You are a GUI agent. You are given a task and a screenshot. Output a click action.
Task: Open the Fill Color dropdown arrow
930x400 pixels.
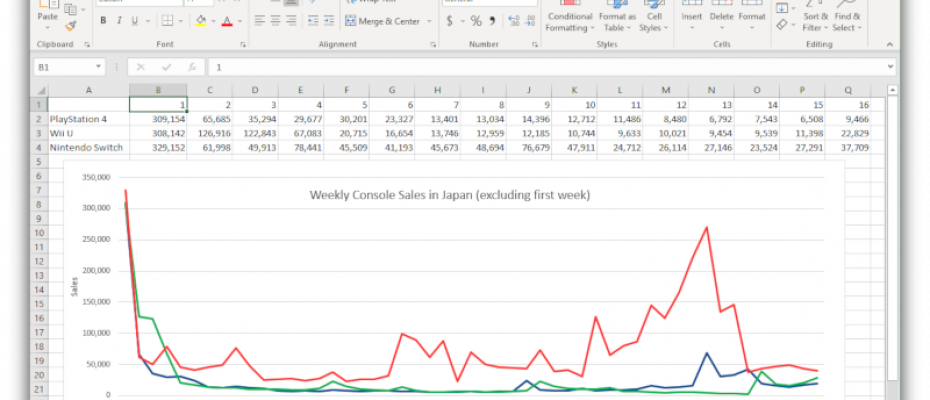point(214,21)
